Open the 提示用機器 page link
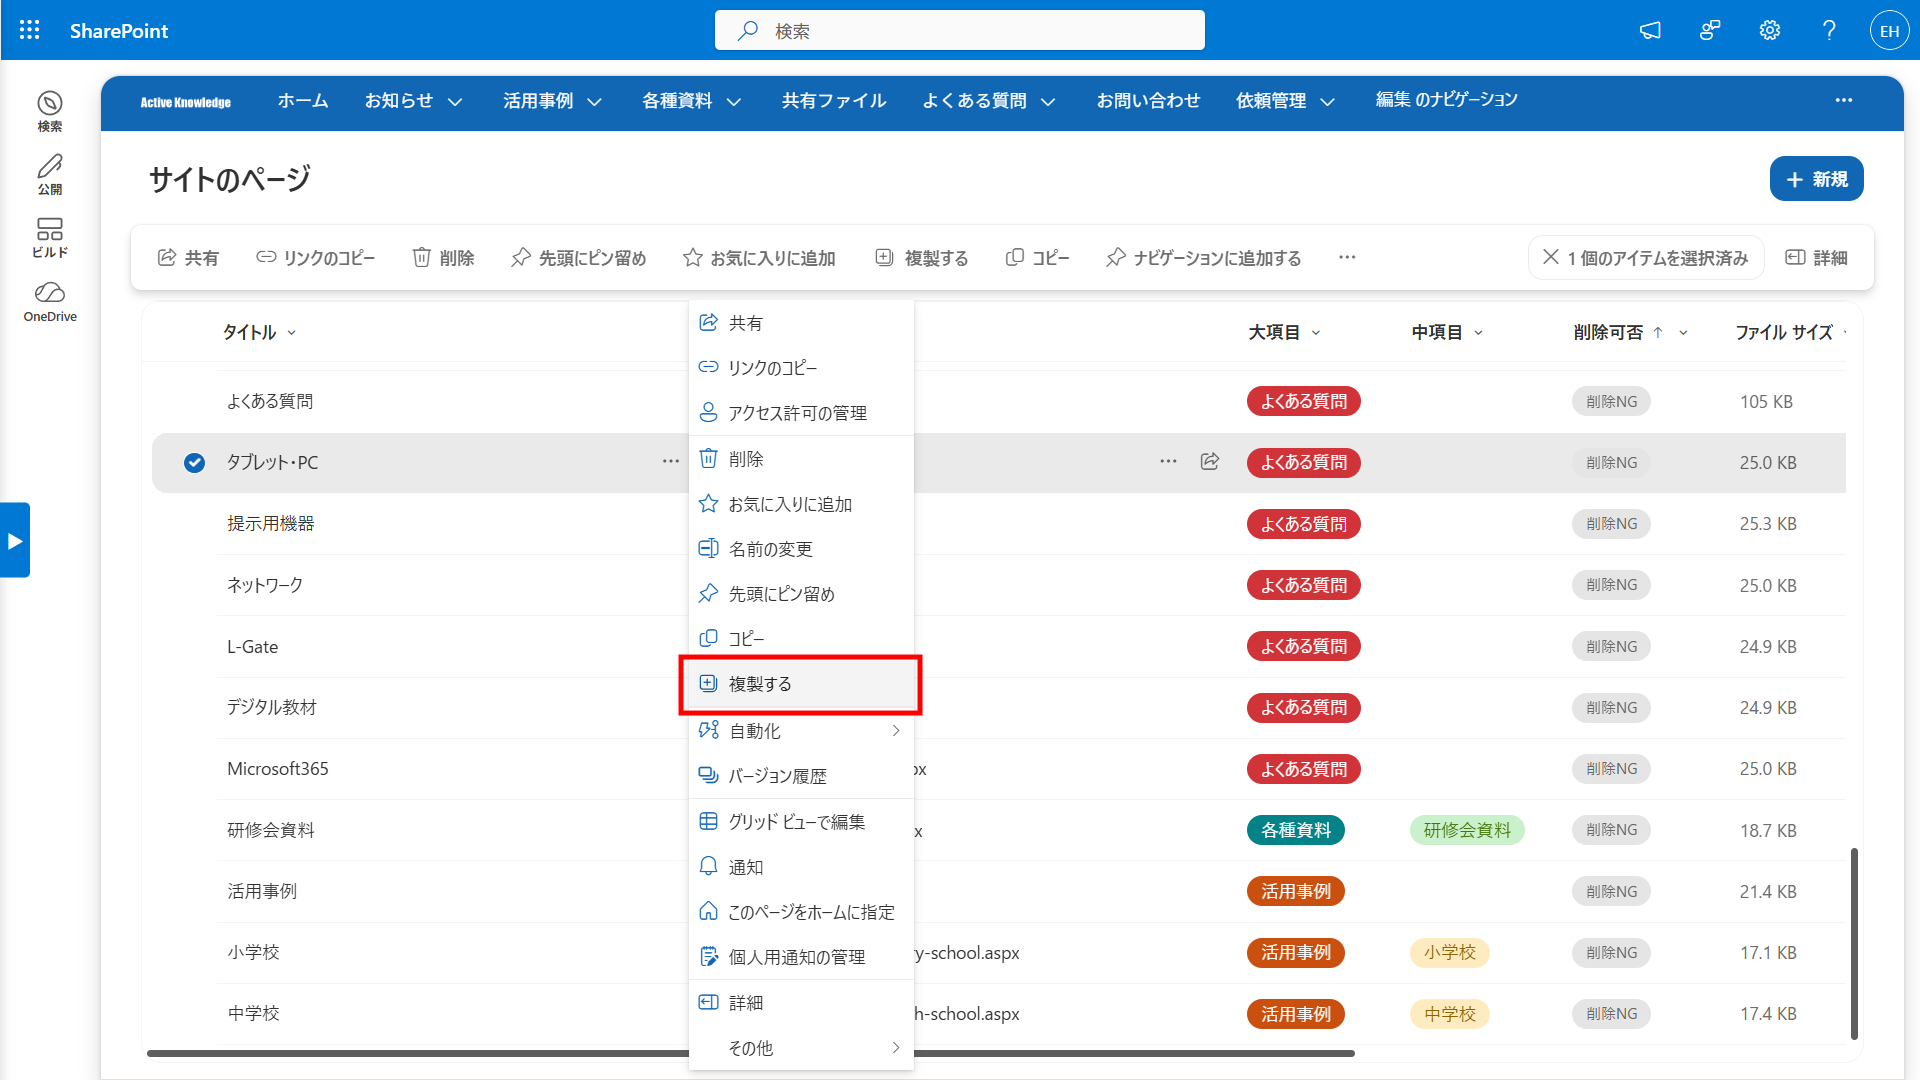This screenshot has width=1920, height=1080. (x=270, y=523)
